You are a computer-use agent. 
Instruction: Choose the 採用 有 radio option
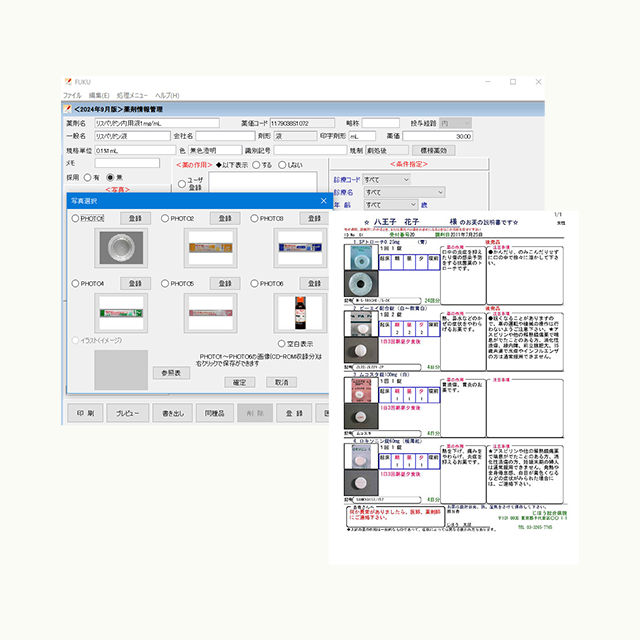point(88,177)
